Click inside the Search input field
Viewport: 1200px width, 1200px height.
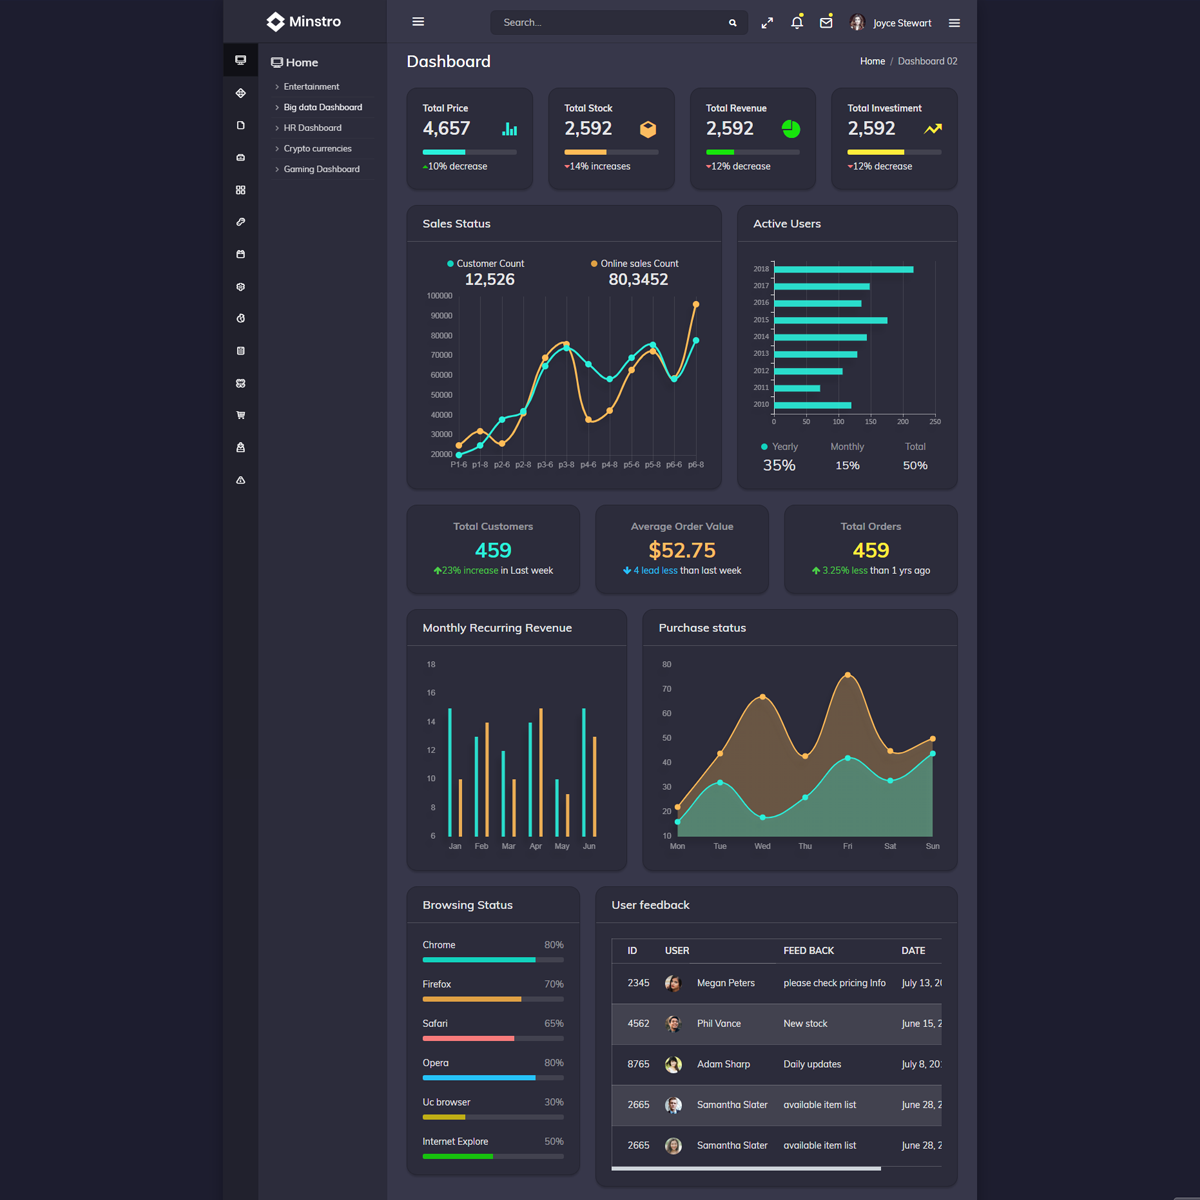[610, 23]
